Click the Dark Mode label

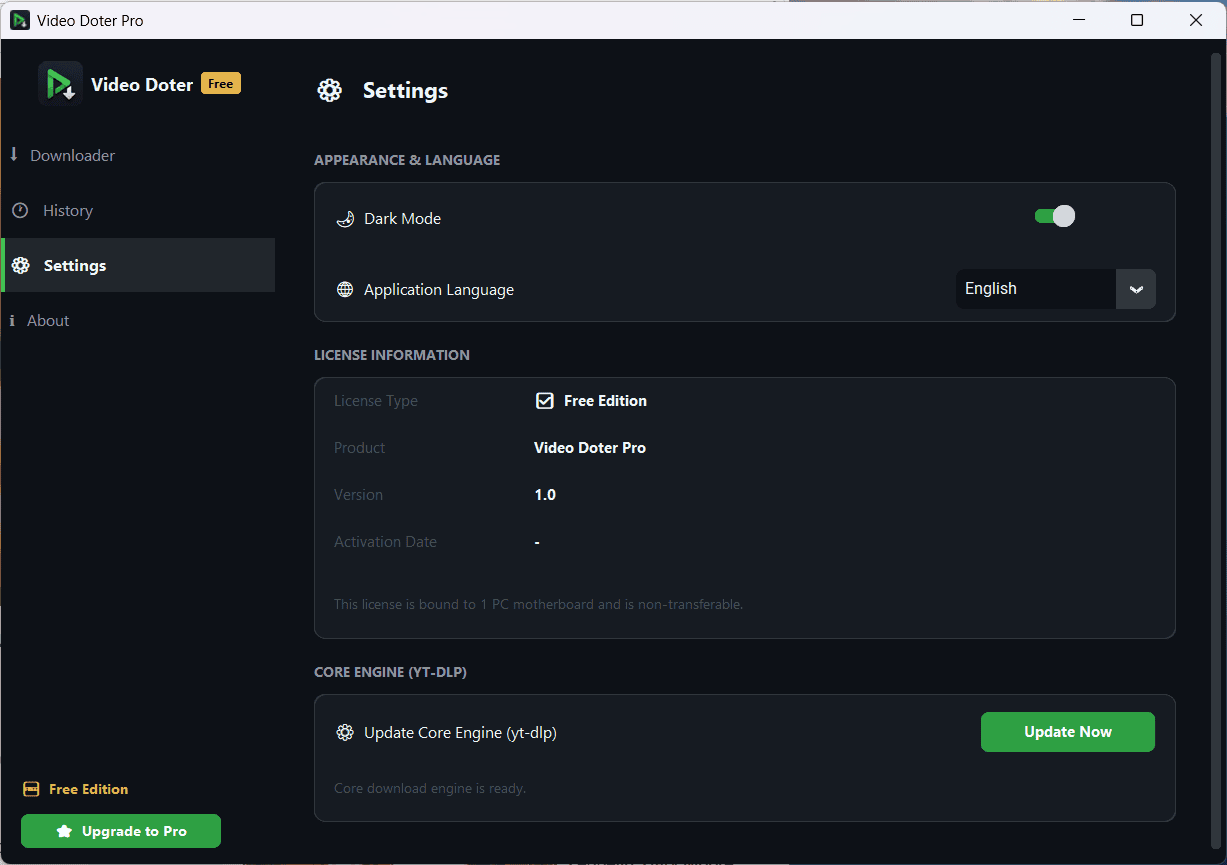(402, 218)
